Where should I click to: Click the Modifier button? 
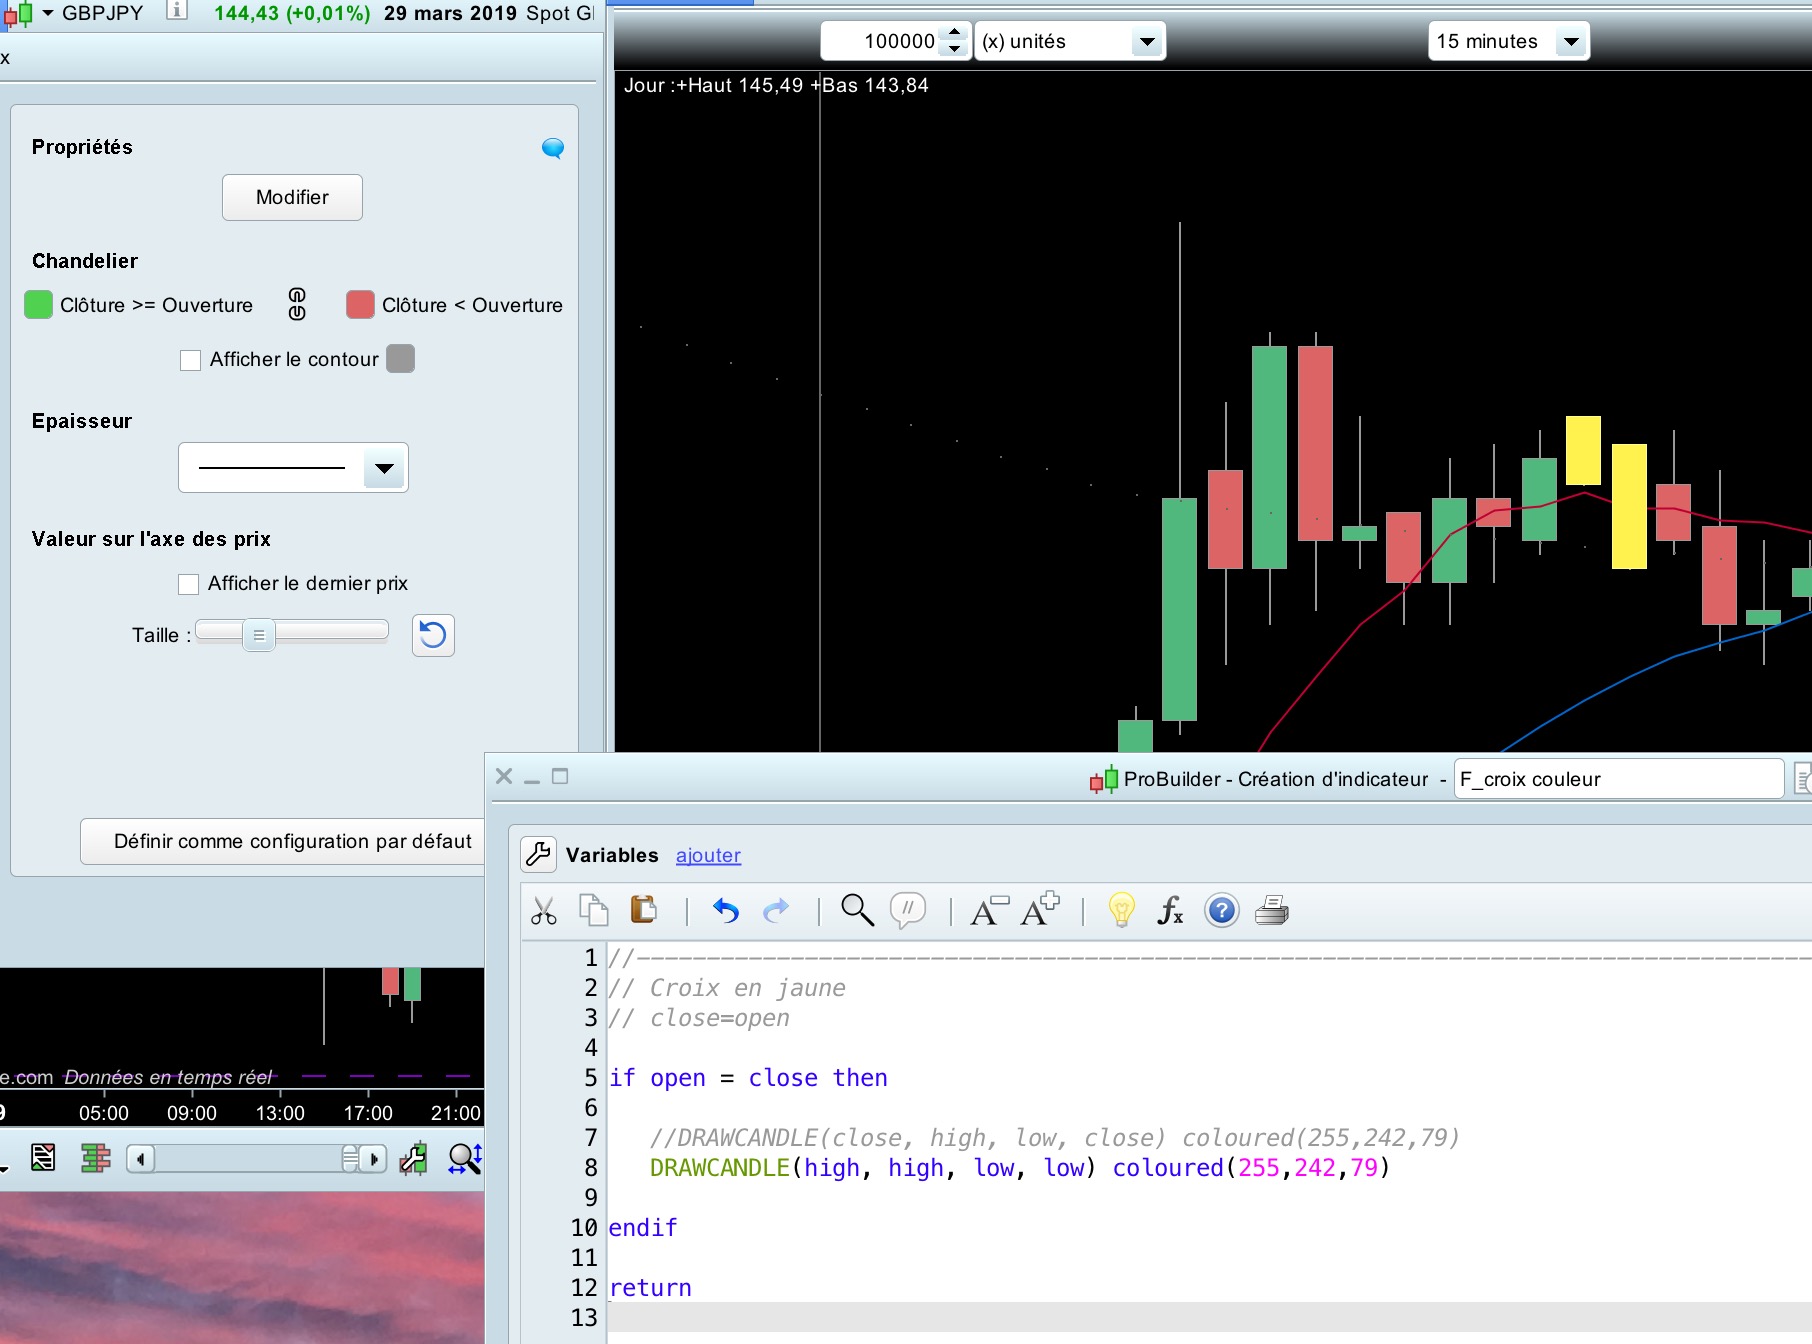point(292,198)
